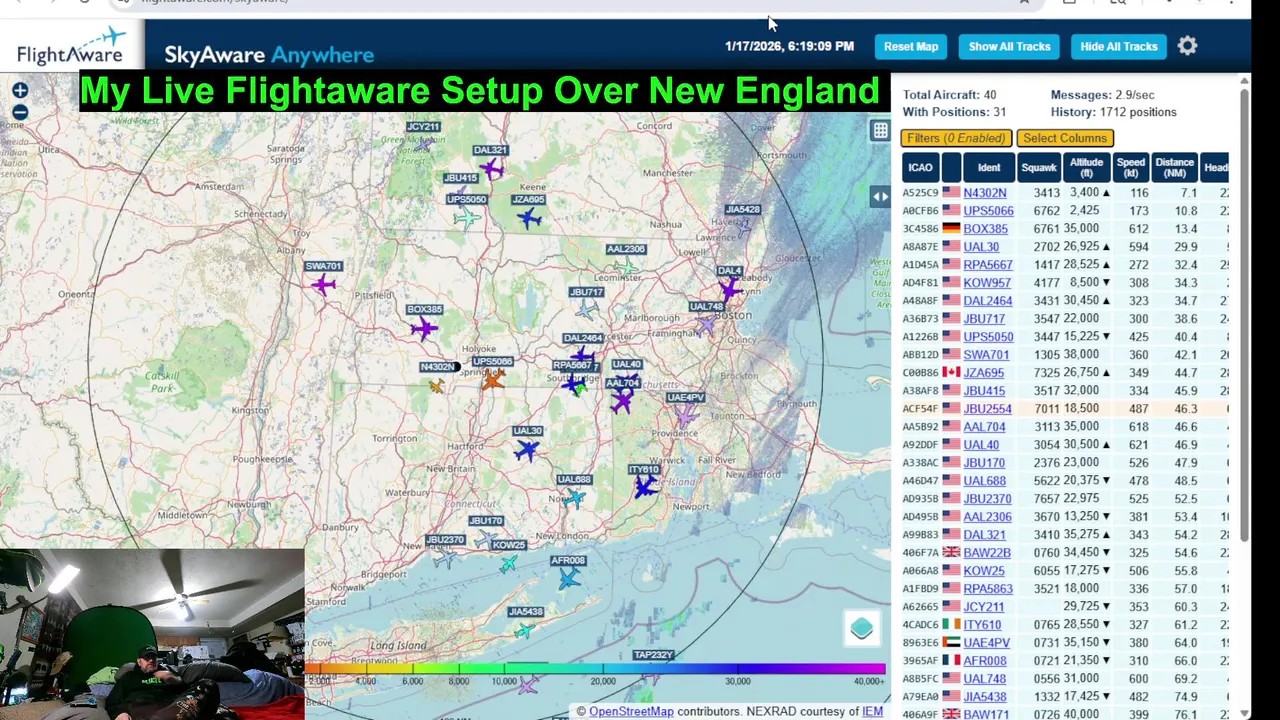Open the RPA5667 flight link
This screenshot has height=720, width=1280.
point(988,265)
